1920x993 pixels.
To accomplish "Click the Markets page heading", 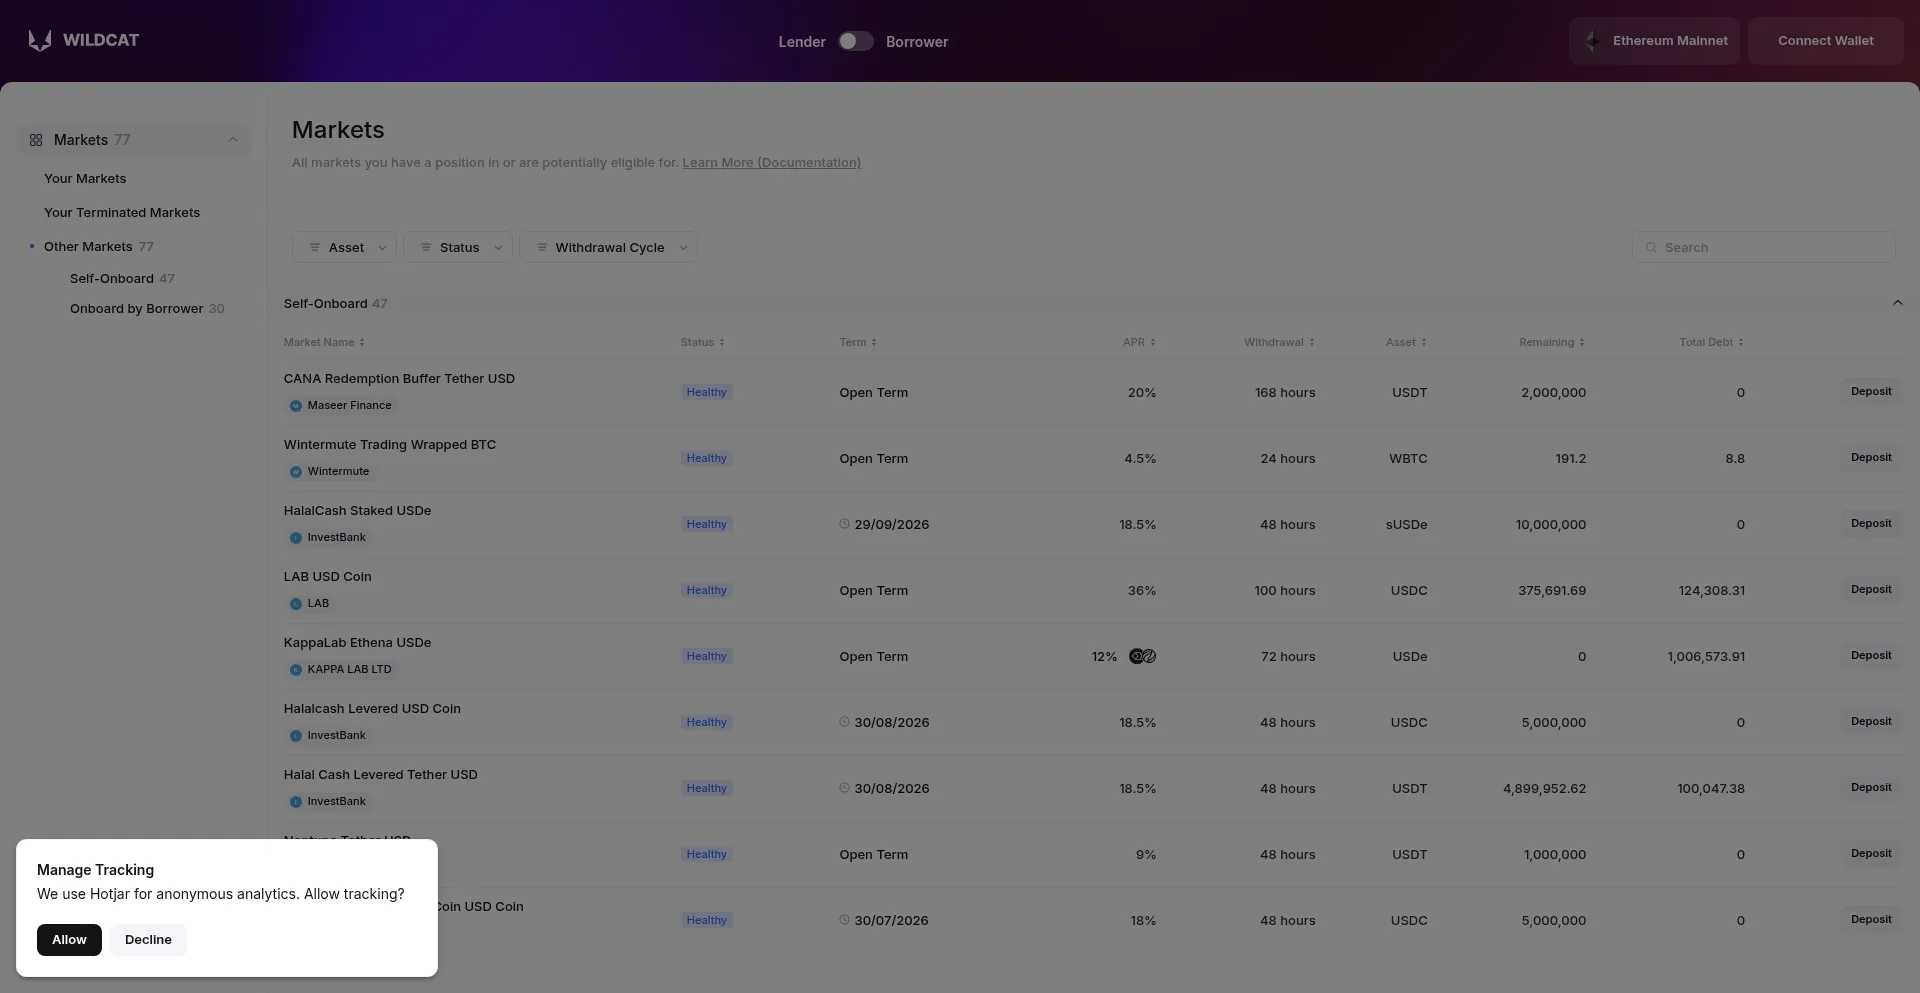I will point(338,130).
